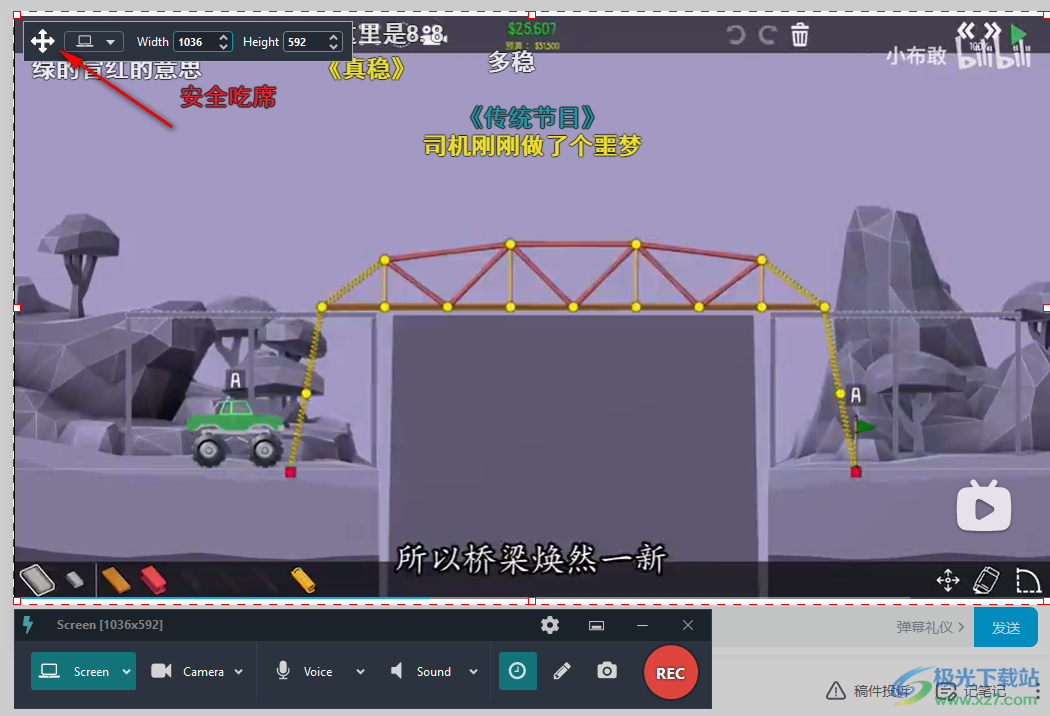Viewport: 1050px width, 716px height.
Task: Open the 弹幕礼仪 link
Action: pyautogui.click(x=930, y=627)
